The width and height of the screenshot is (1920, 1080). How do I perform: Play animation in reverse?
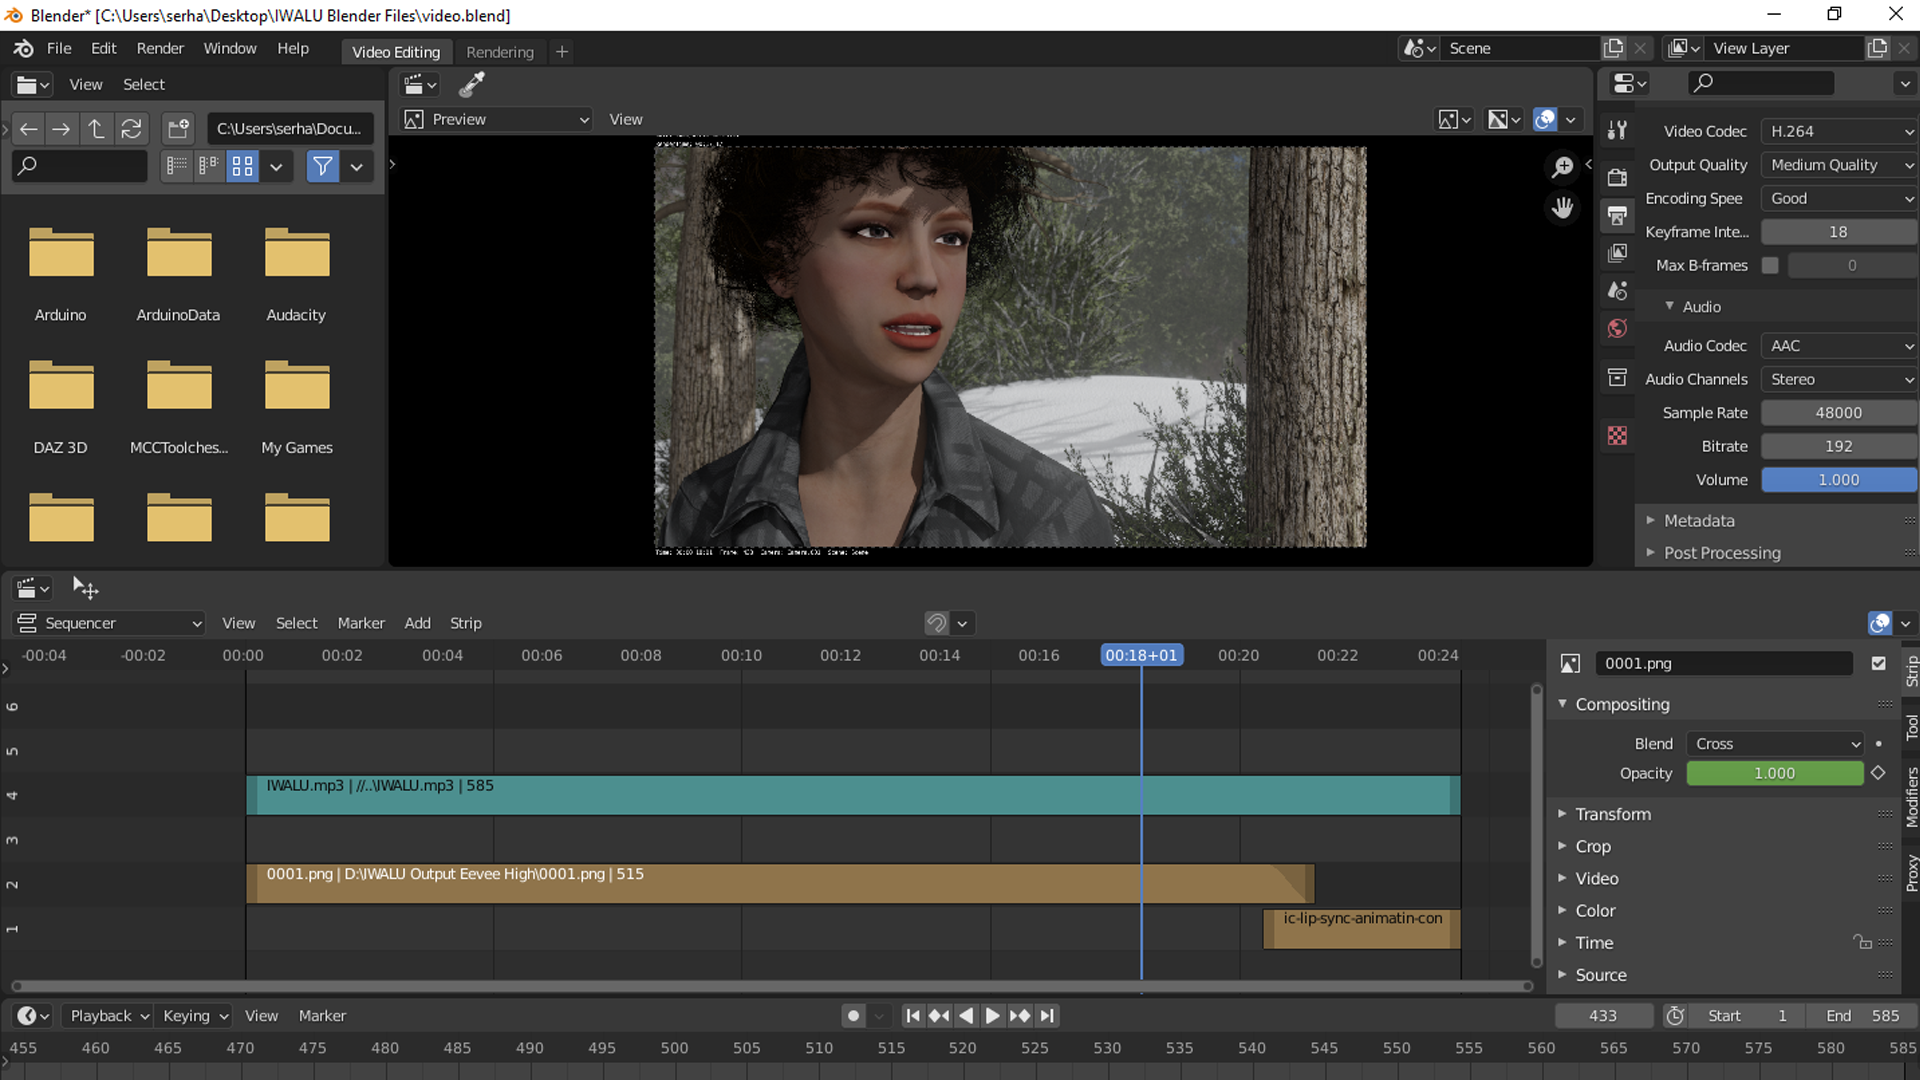pos(966,1016)
